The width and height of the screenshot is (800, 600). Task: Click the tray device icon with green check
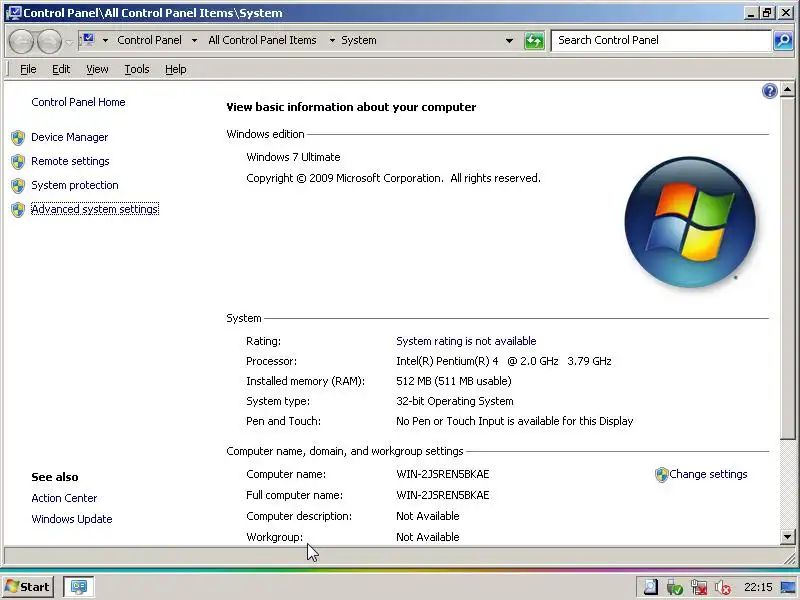[x=674, y=587]
